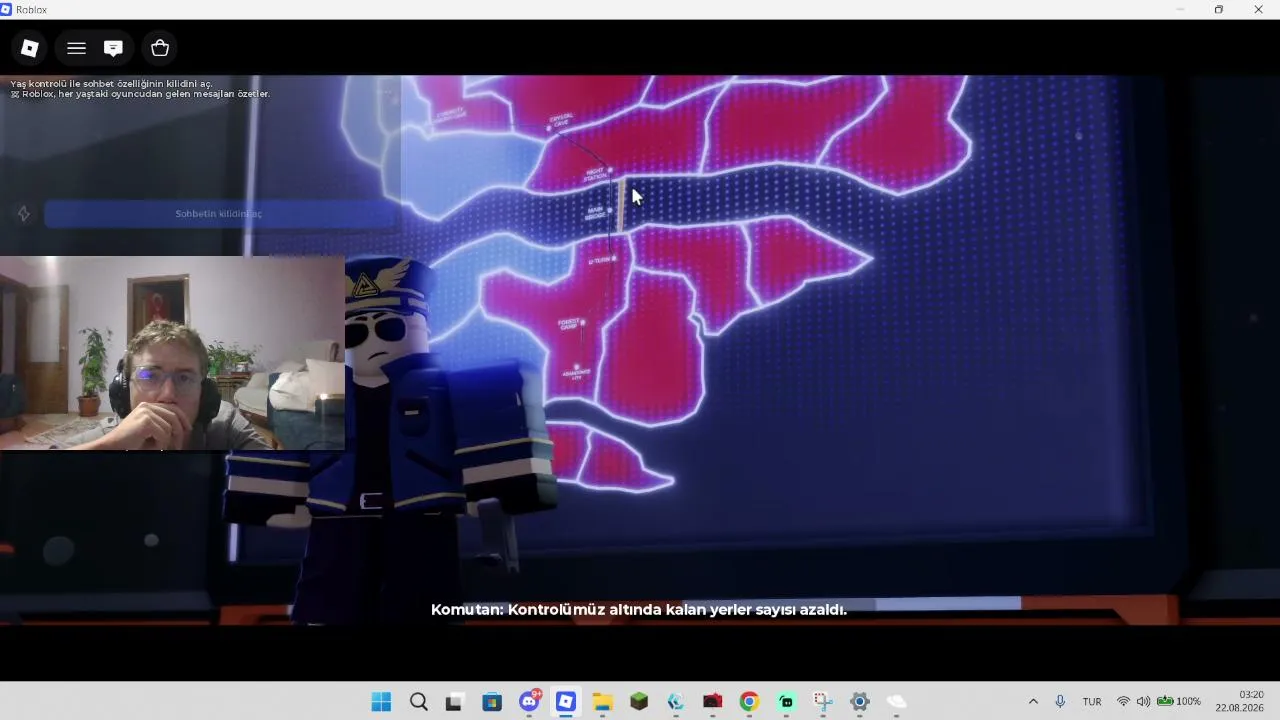The width and height of the screenshot is (1280, 720).
Task: Open Windows Search from the taskbar
Action: [419, 702]
